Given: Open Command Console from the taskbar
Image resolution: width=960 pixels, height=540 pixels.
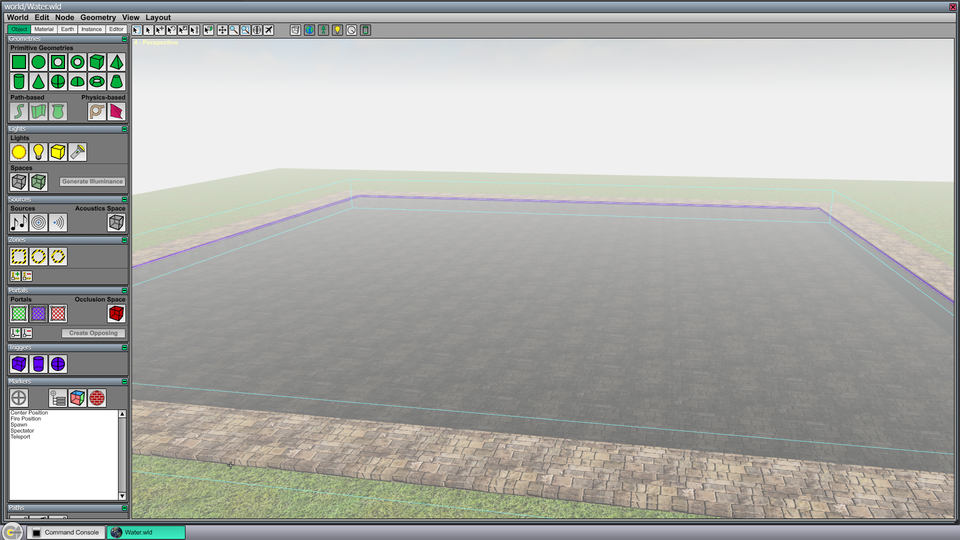Looking at the screenshot, I should tap(66, 532).
